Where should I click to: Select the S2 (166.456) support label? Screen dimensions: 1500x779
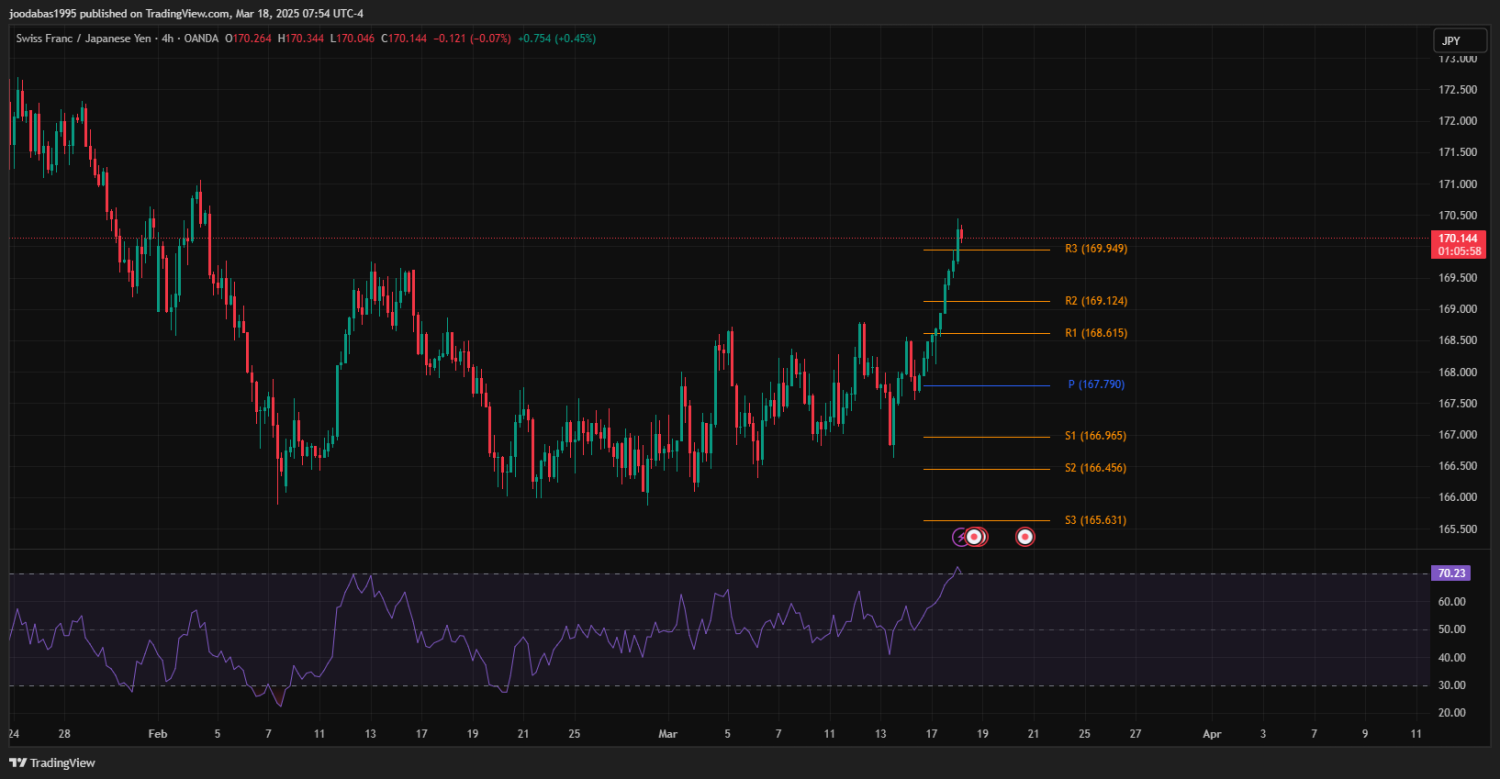point(1095,468)
